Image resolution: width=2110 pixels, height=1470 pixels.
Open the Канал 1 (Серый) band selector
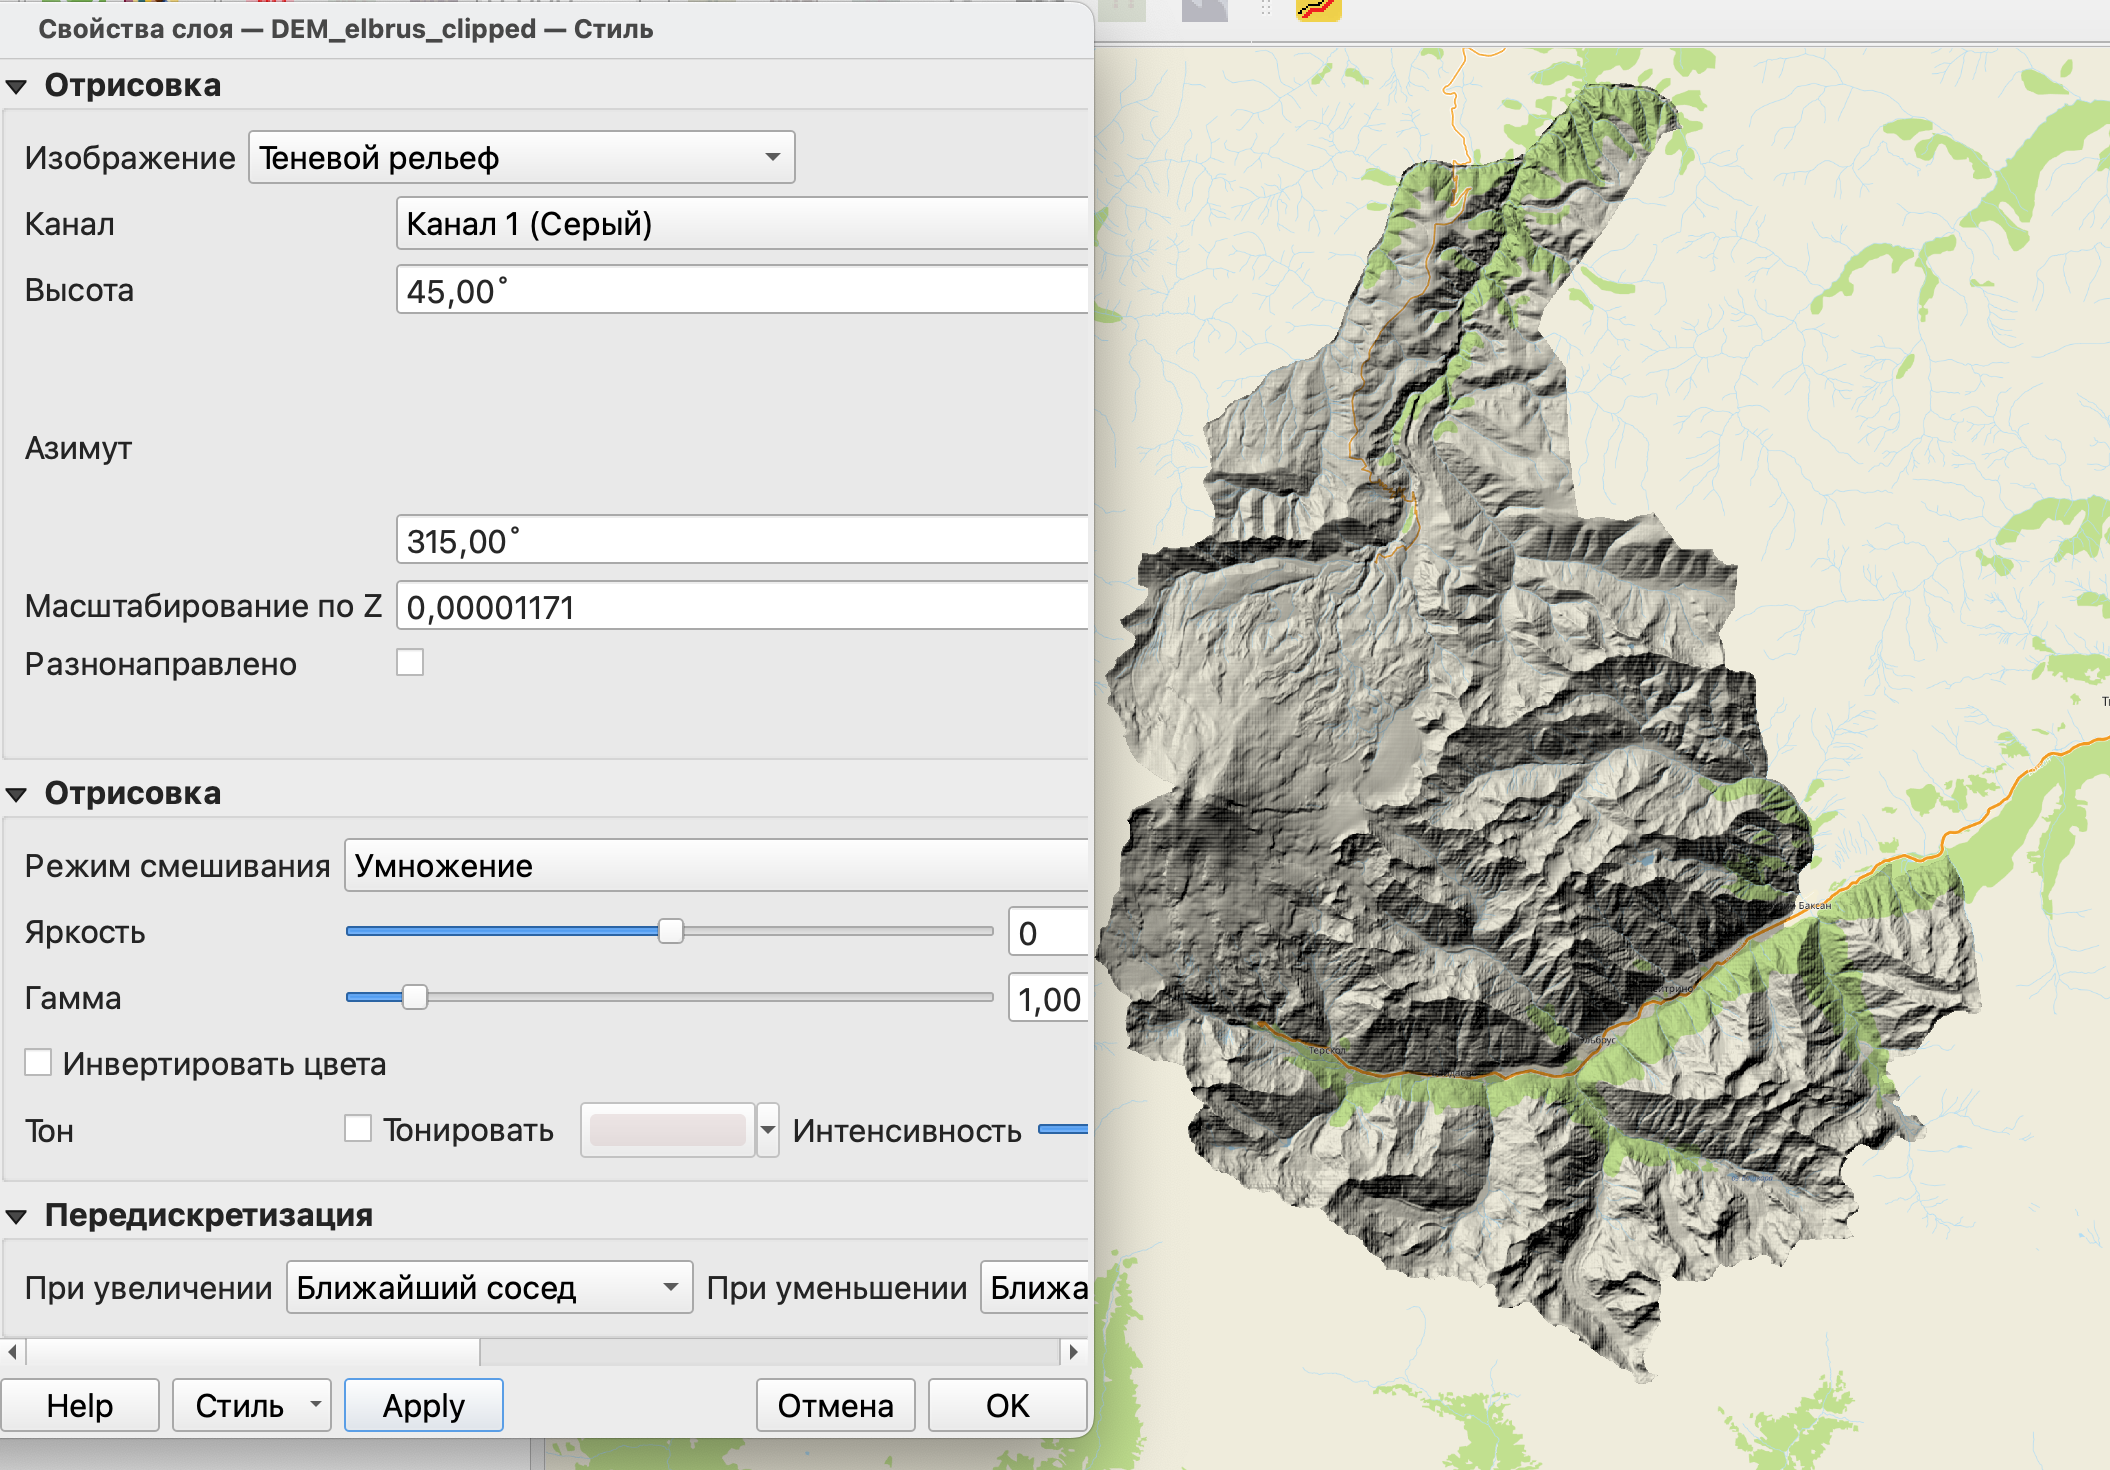(740, 224)
